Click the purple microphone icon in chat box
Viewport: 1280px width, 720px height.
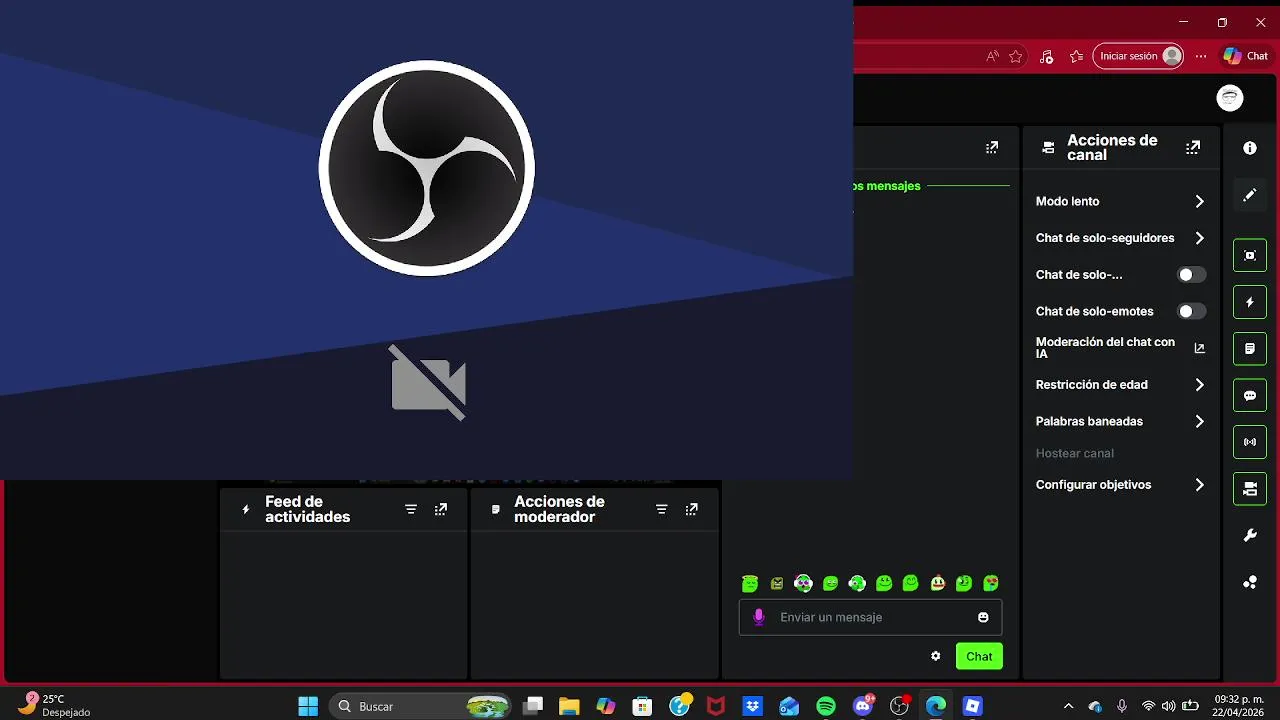[759, 617]
